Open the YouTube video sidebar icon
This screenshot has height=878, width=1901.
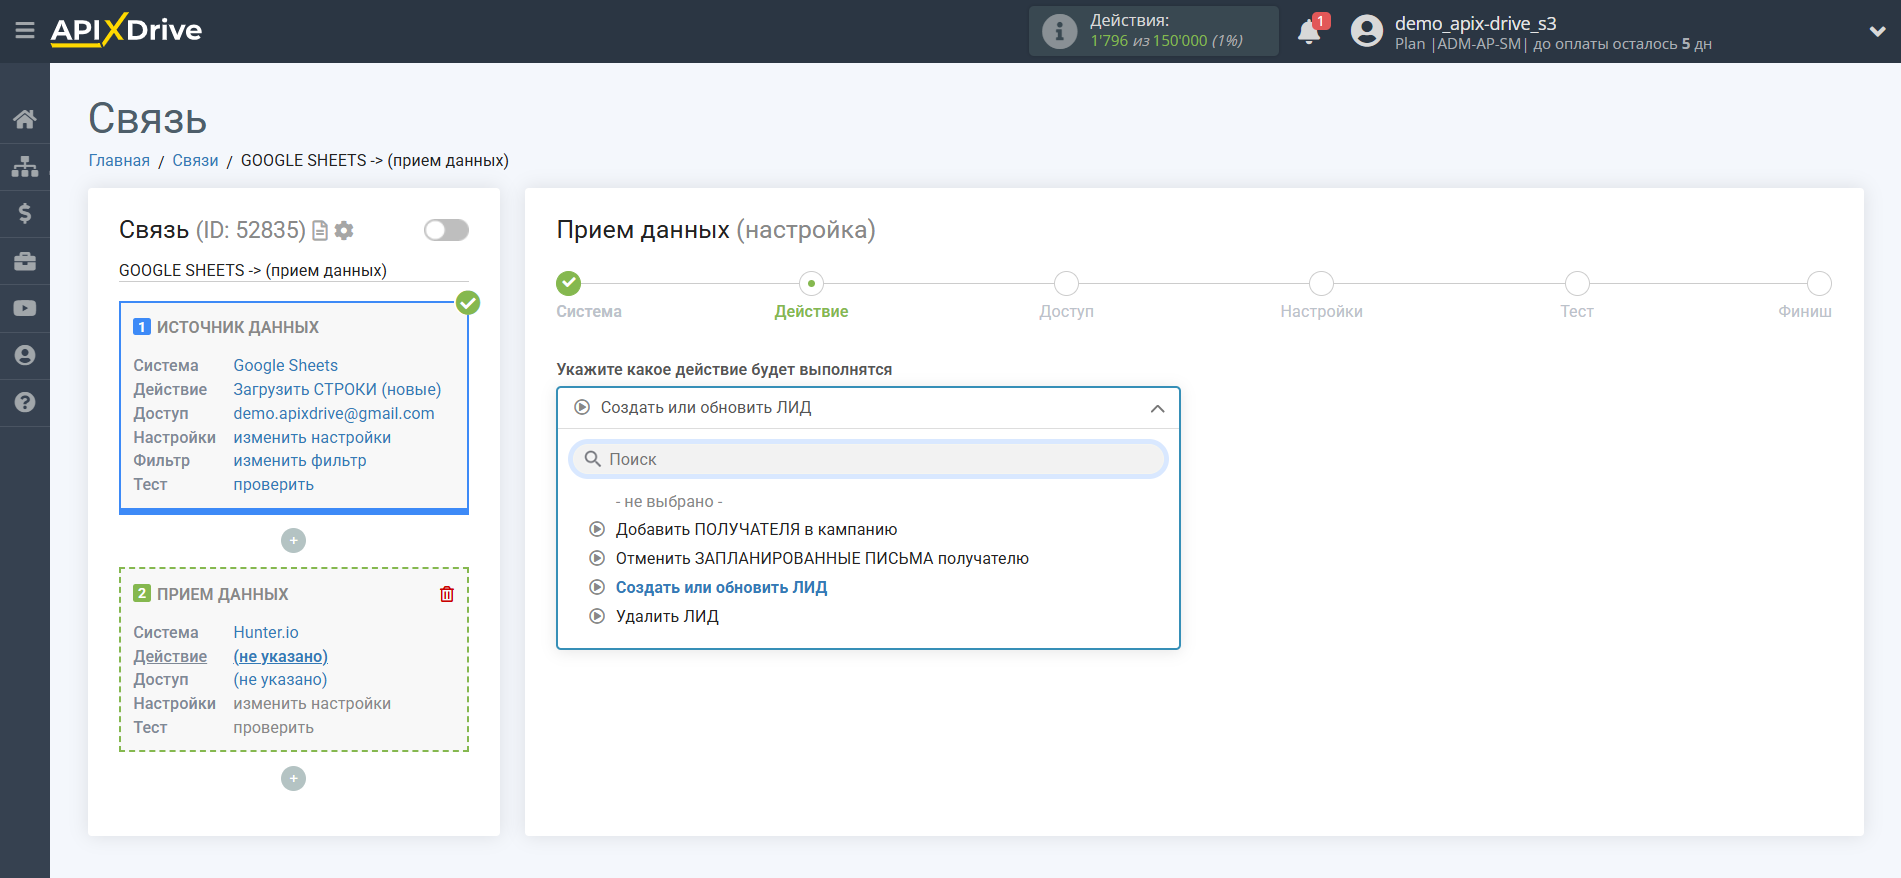[x=25, y=308]
